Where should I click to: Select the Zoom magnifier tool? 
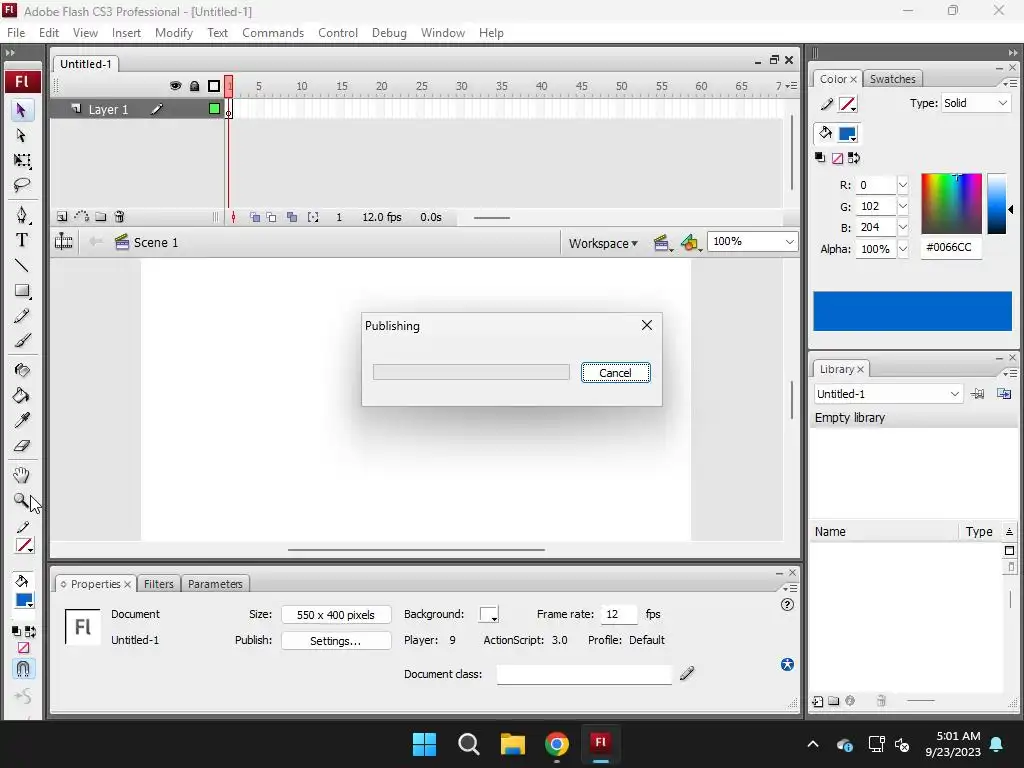tap(22, 500)
